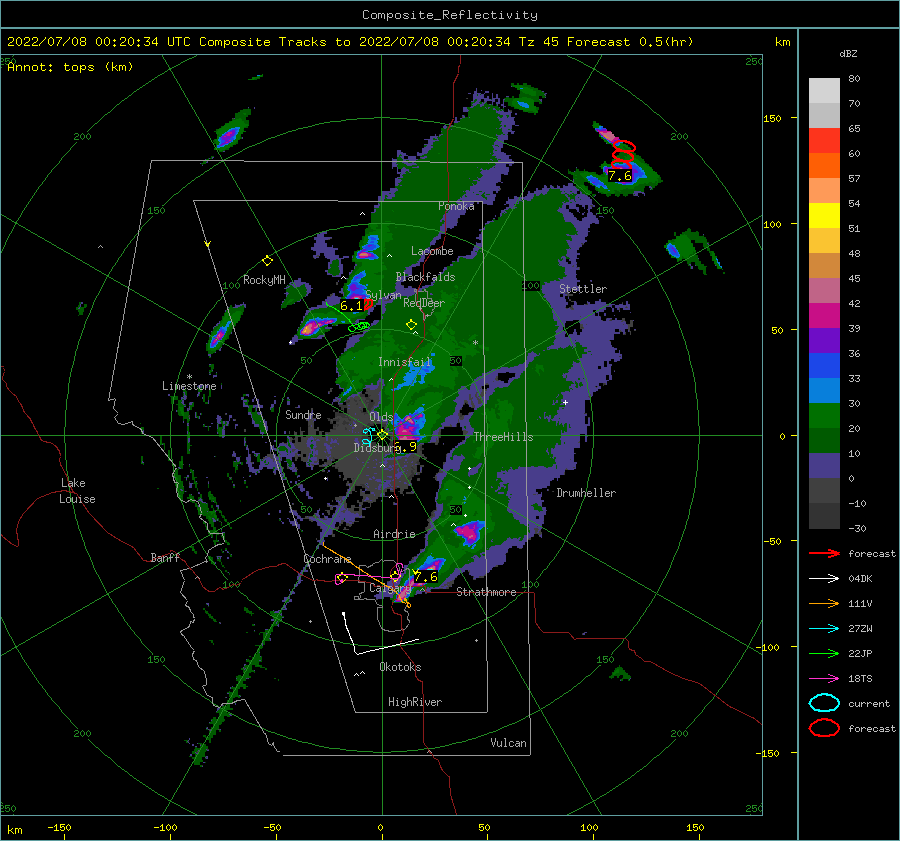
Task: Click the yellow diamond marker near RockyMH
Action: (267, 261)
